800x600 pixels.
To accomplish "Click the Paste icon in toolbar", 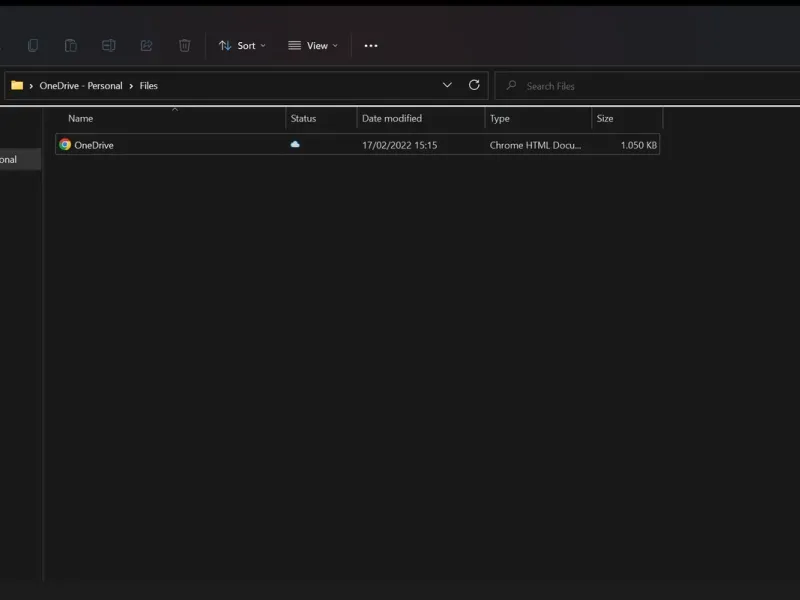I will [x=71, y=45].
